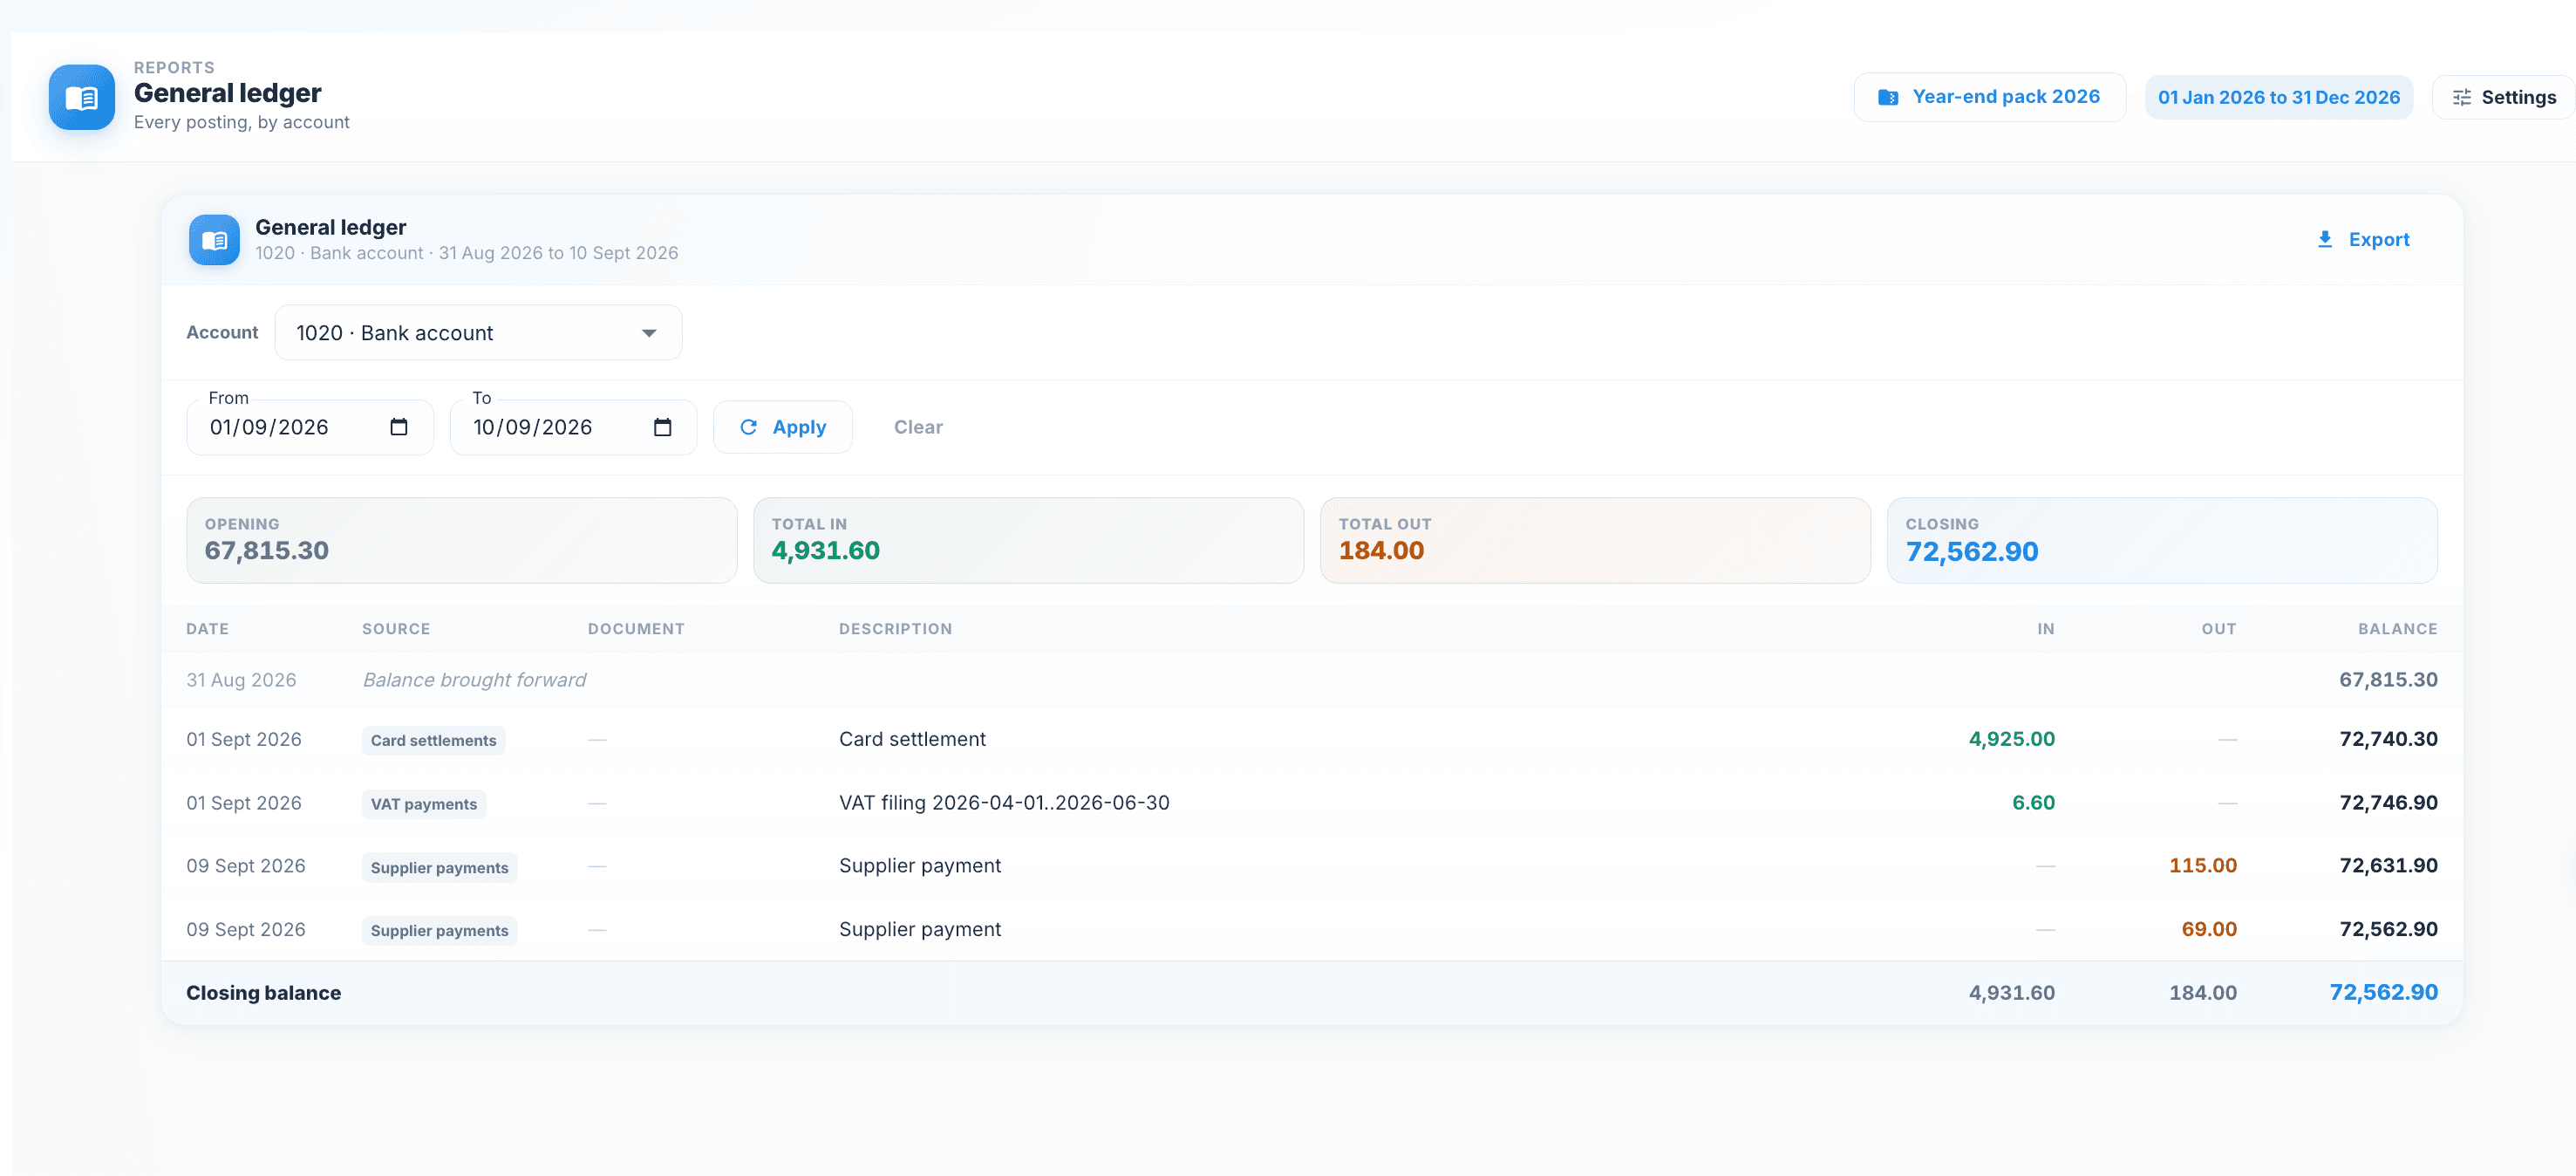Screen dimensions: 2576x1176
Task: Click the 4,925.00 incoming amount
Action: (x=2011, y=739)
